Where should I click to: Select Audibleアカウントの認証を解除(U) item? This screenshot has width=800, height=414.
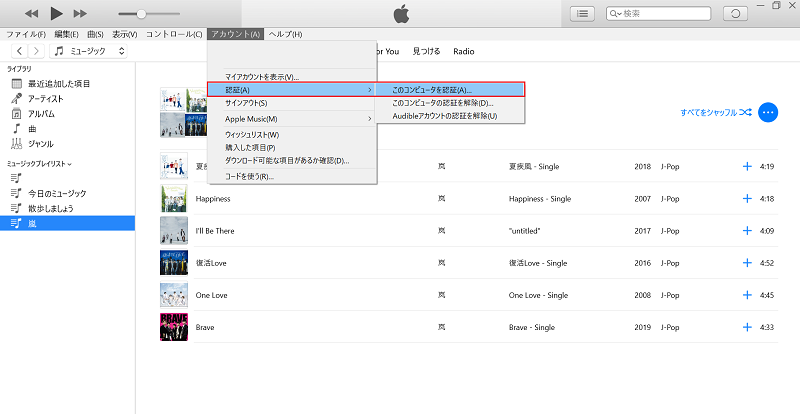pos(451,116)
